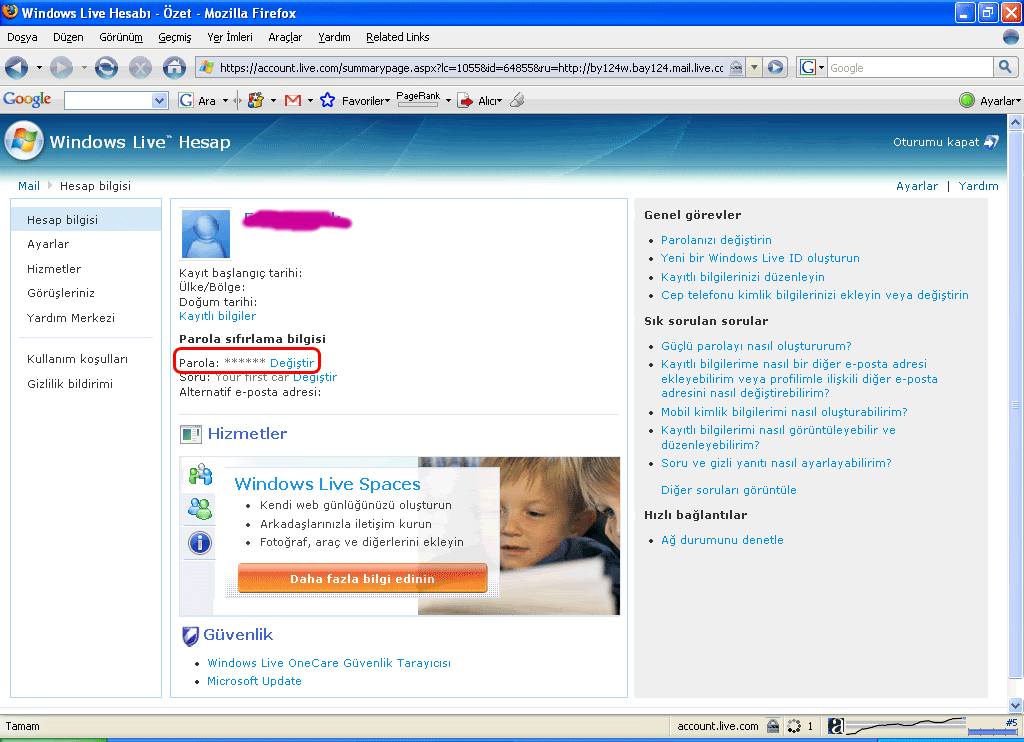Click the Windows Live orb logo
The height and width of the screenshot is (742, 1024).
[x=24, y=140]
